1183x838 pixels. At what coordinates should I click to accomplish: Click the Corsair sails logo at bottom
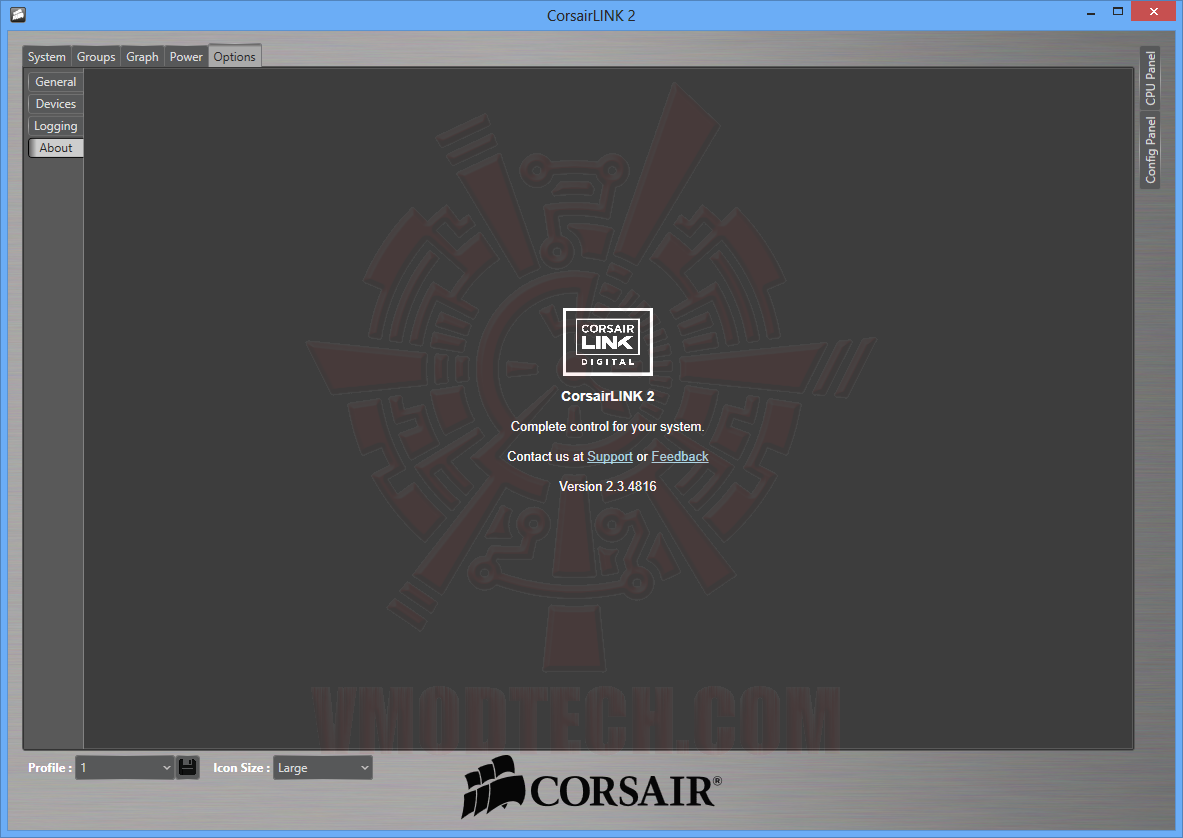(592, 788)
